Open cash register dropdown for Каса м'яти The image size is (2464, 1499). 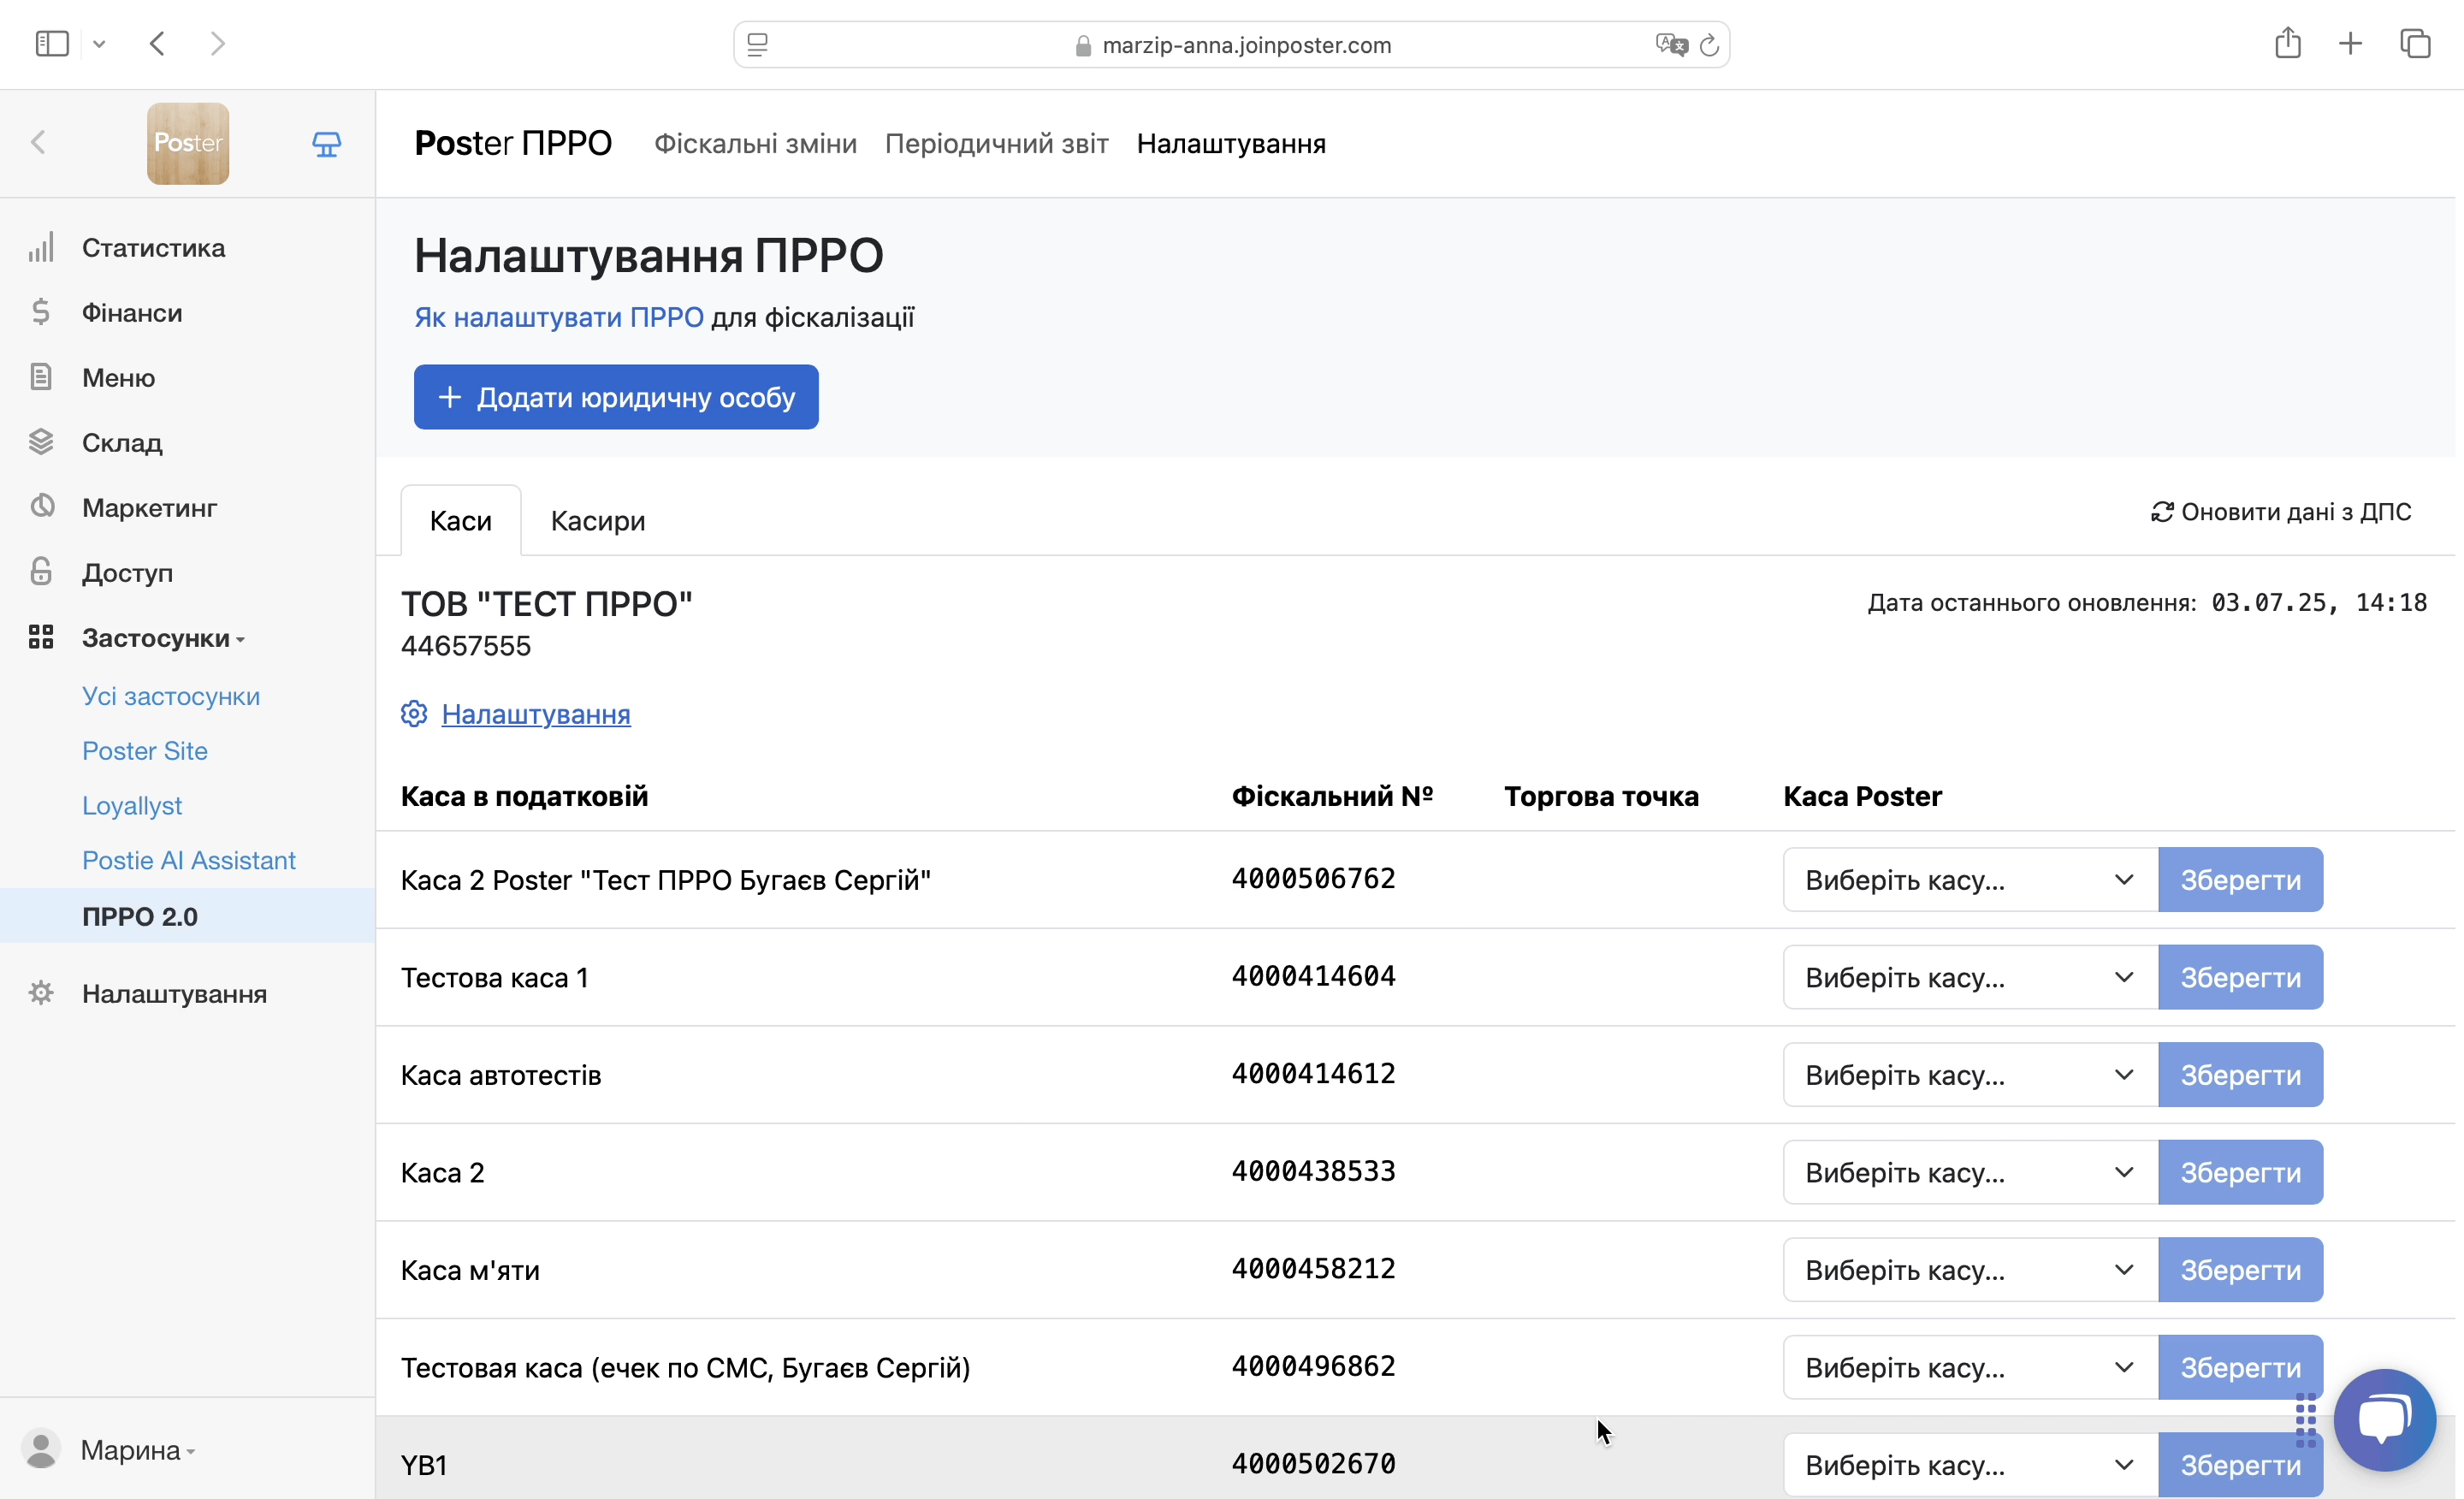[x=1970, y=1270]
